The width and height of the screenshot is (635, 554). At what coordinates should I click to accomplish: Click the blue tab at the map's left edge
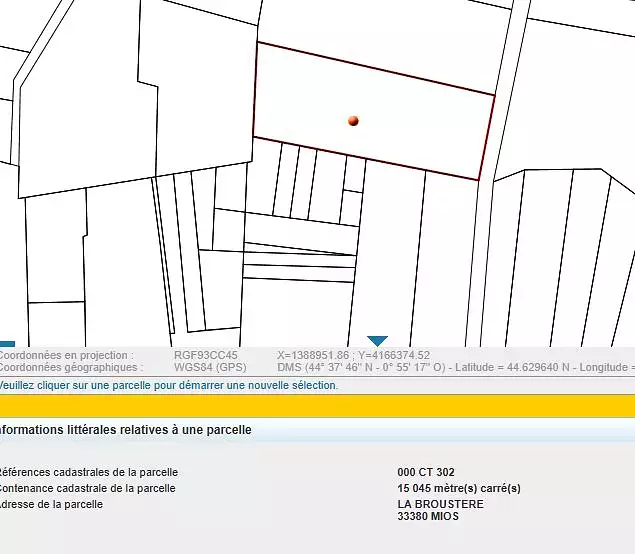6,343
